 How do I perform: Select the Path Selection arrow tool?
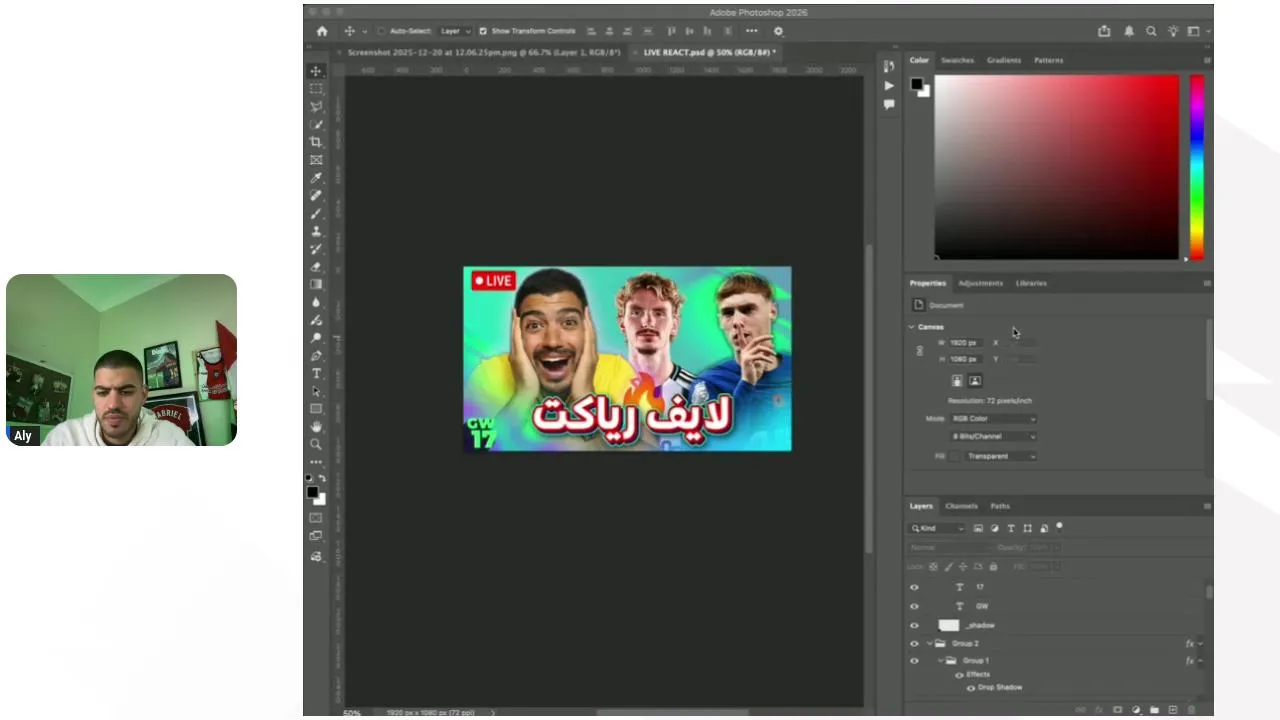click(x=316, y=391)
